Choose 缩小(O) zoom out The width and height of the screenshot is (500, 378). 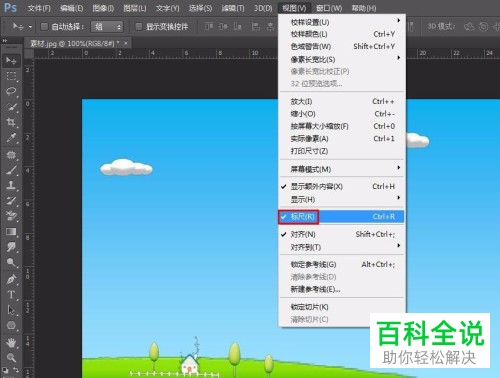click(x=342, y=114)
